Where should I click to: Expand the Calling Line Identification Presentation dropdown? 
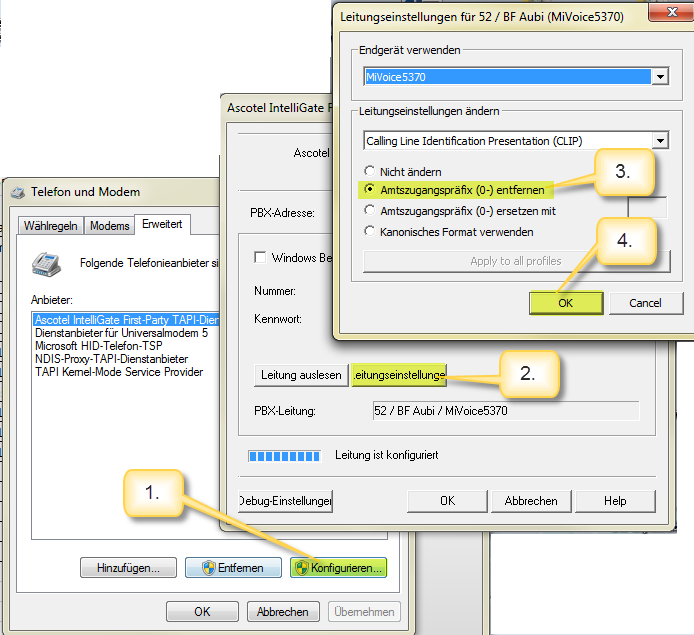[659, 141]
